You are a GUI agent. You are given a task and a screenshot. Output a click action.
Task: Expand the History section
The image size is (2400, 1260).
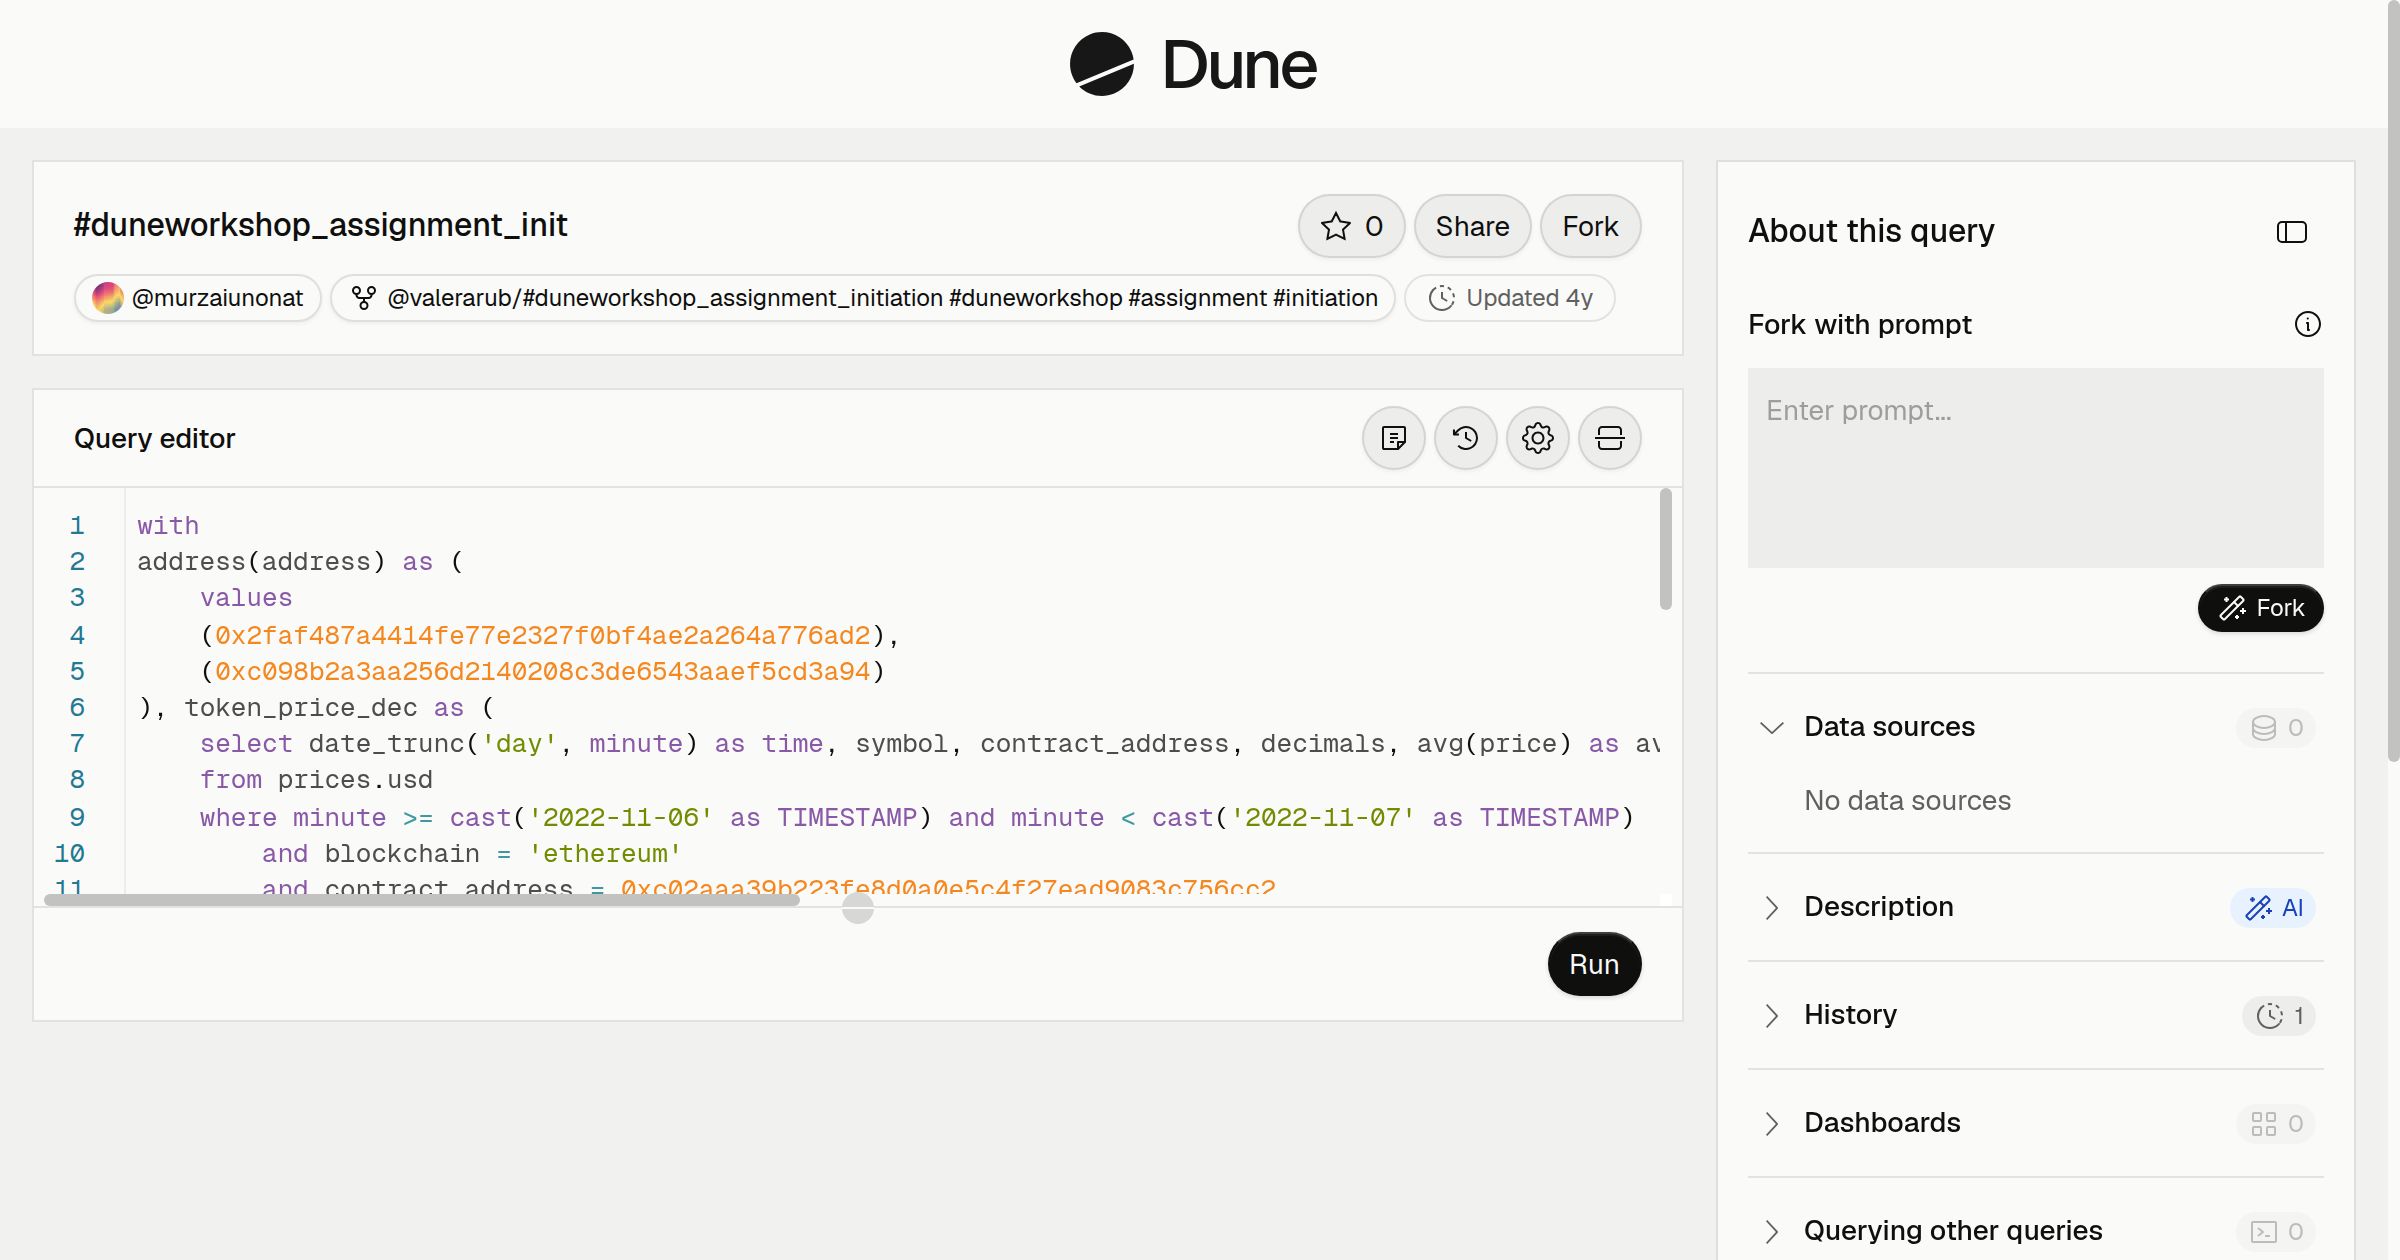(1771, 1015)
